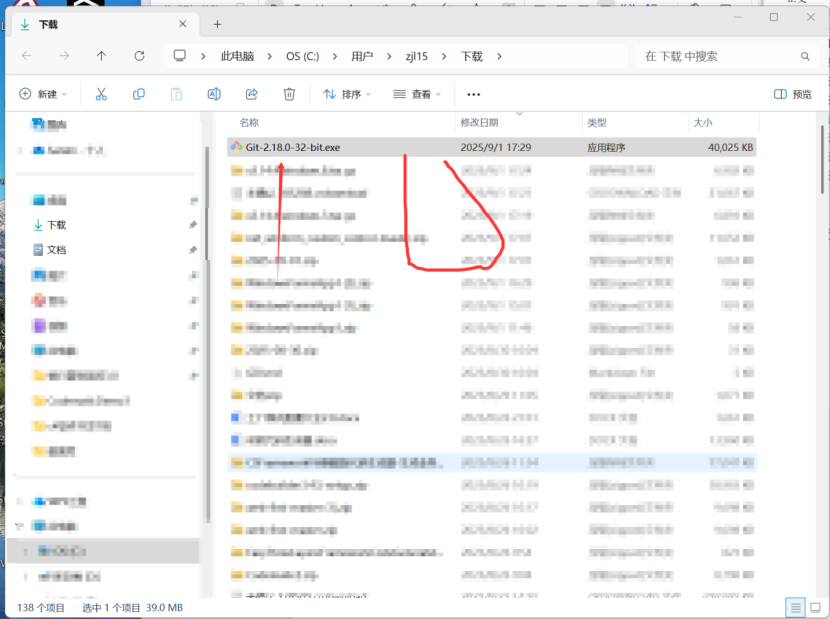Click 应用程序 type cell
The height and width of the screenshot is (619, 830).
click(x=606, y=147)
